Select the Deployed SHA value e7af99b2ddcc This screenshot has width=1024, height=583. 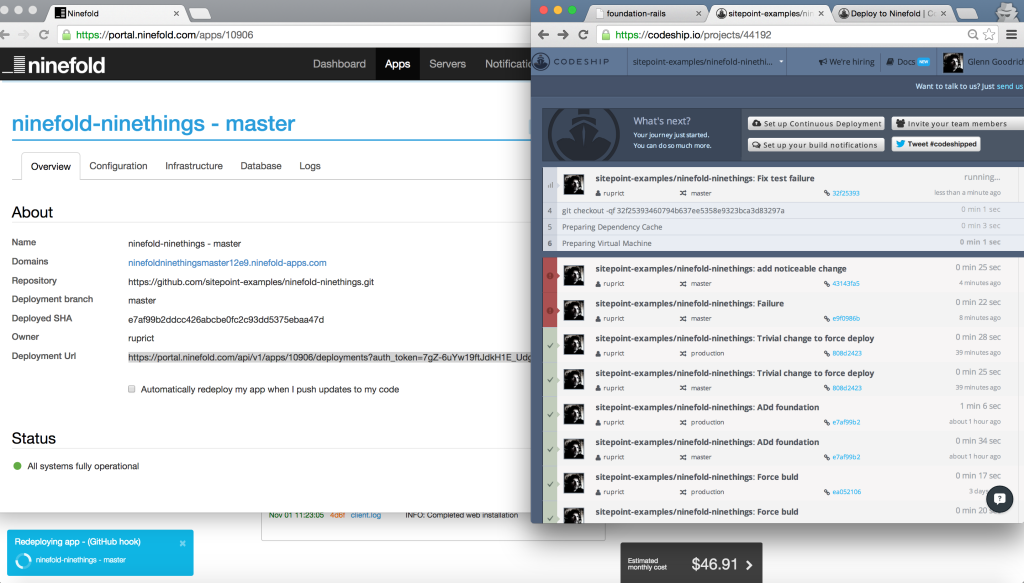point(226,320)
